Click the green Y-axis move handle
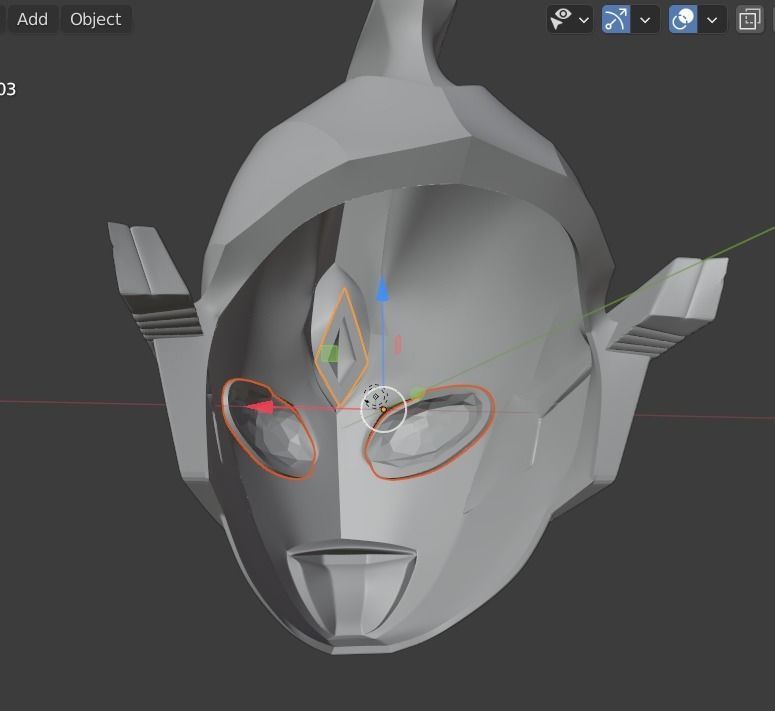The width and height of the screenshot is (775, 711). pyautogui.click(x=418, y=394)
